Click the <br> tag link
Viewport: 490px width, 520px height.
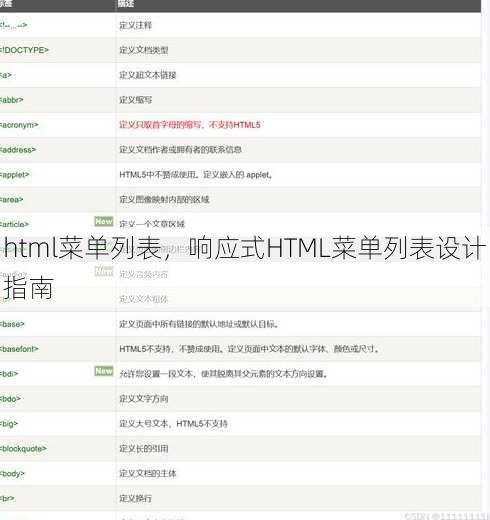point(7,498)
